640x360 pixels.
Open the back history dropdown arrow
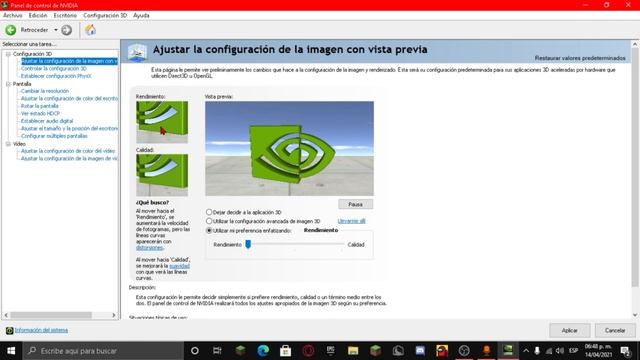click(x=56, y=30)
